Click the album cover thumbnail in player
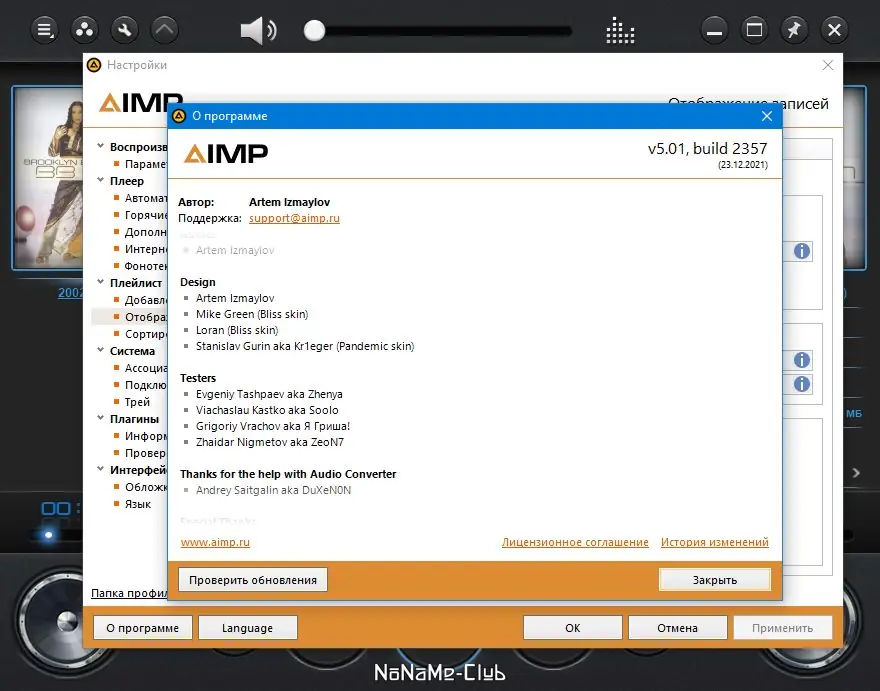The height and width of the screenshot is (691, 880). [48, 177]
